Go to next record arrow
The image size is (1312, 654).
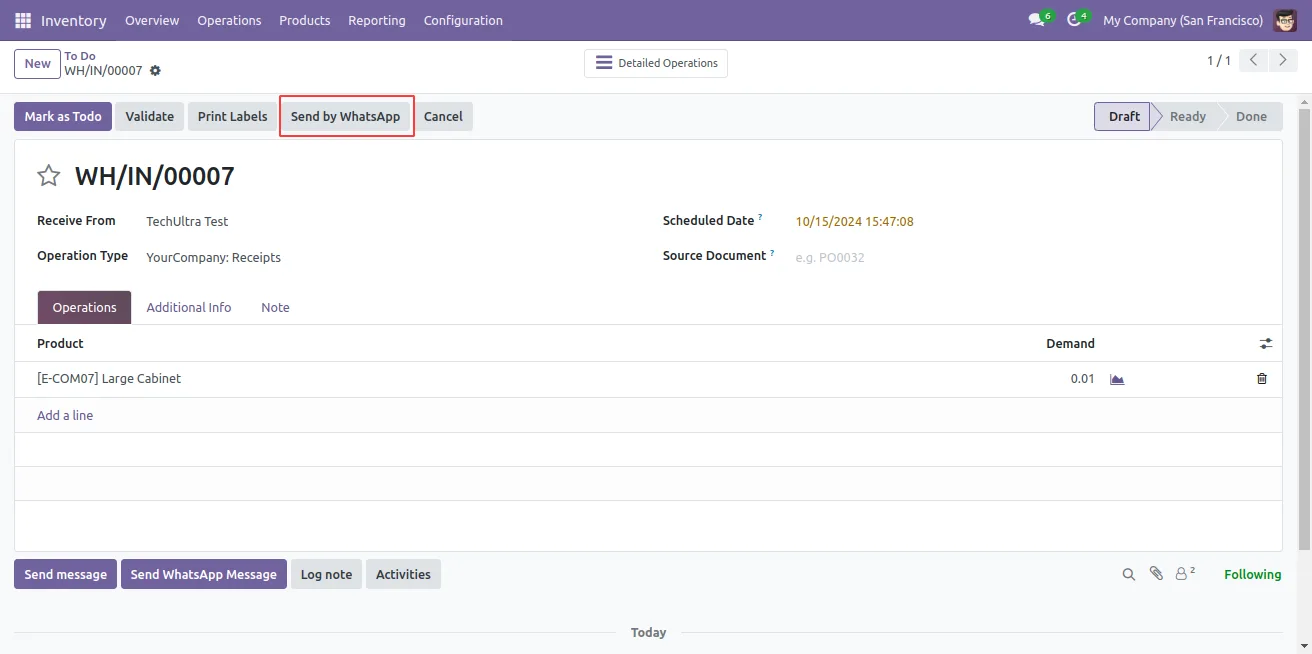click(1283, 61)
